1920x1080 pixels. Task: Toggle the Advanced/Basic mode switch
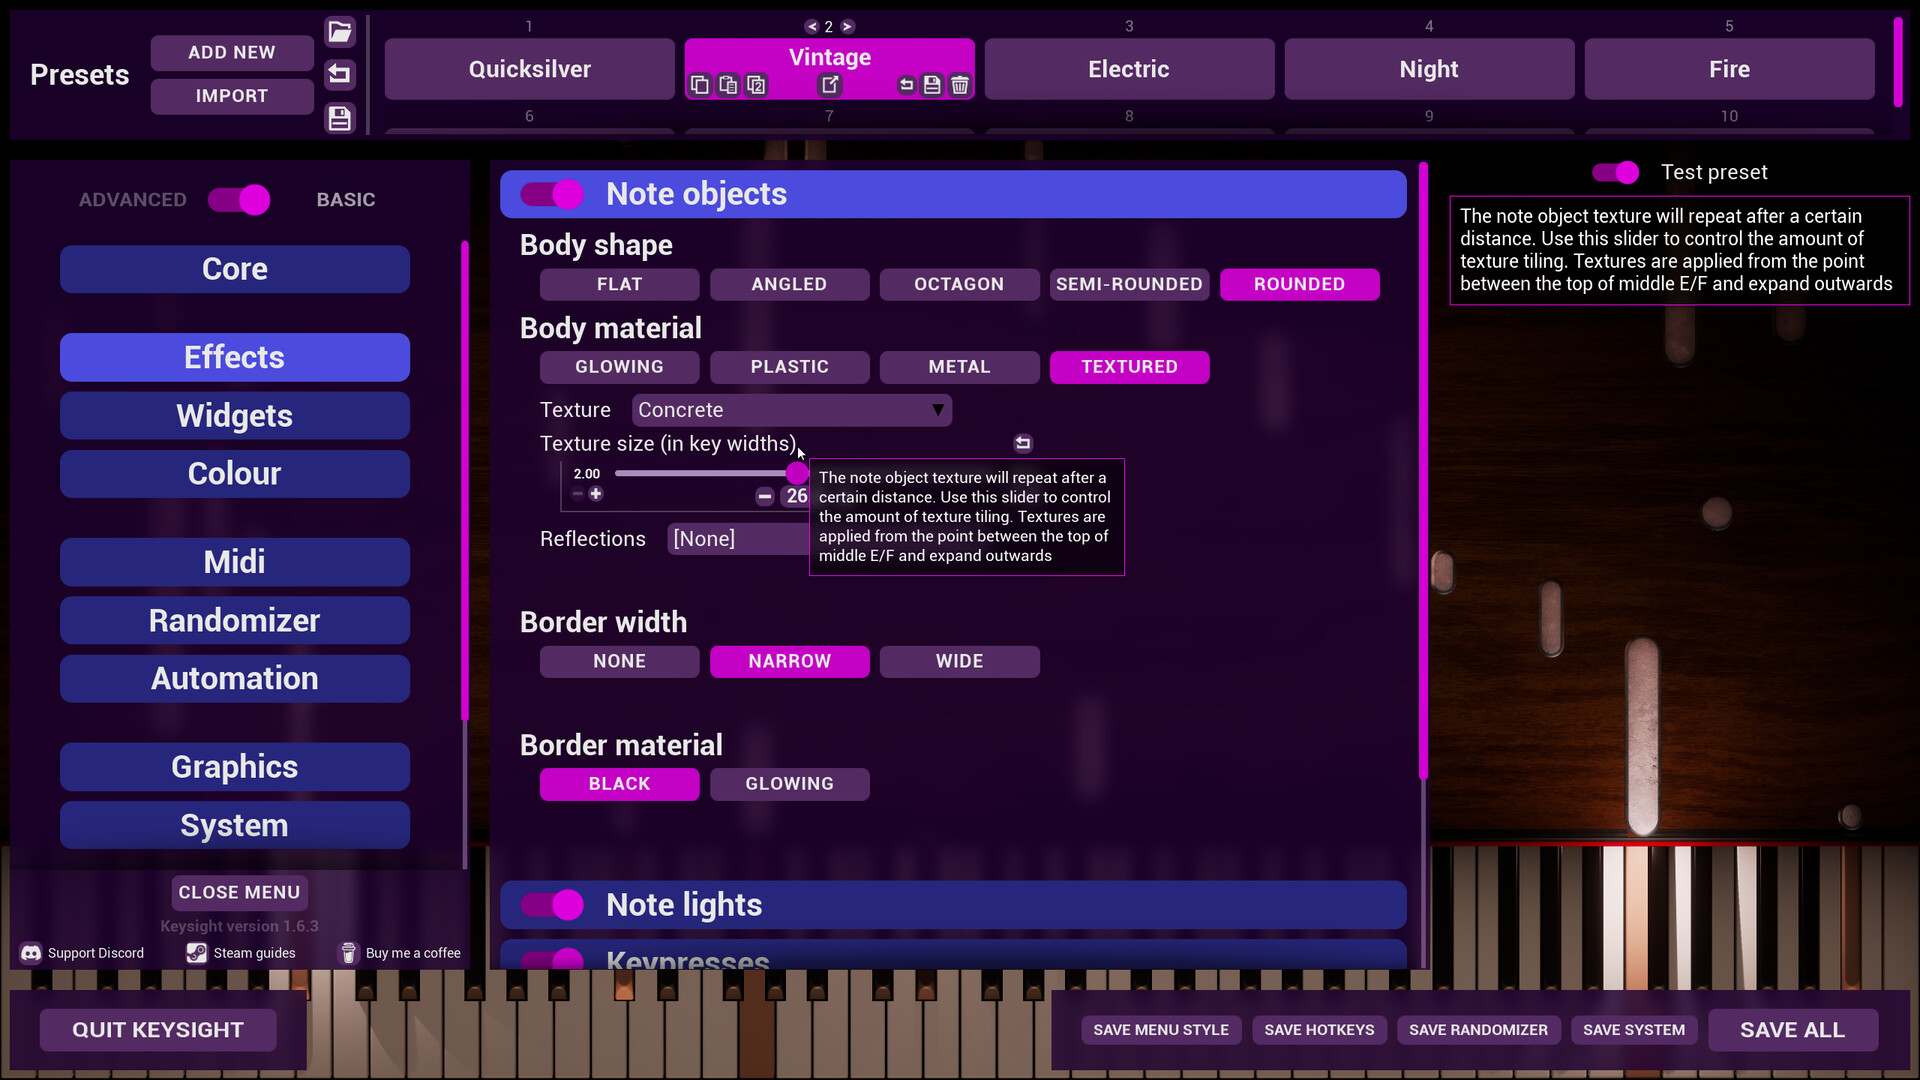239,200
